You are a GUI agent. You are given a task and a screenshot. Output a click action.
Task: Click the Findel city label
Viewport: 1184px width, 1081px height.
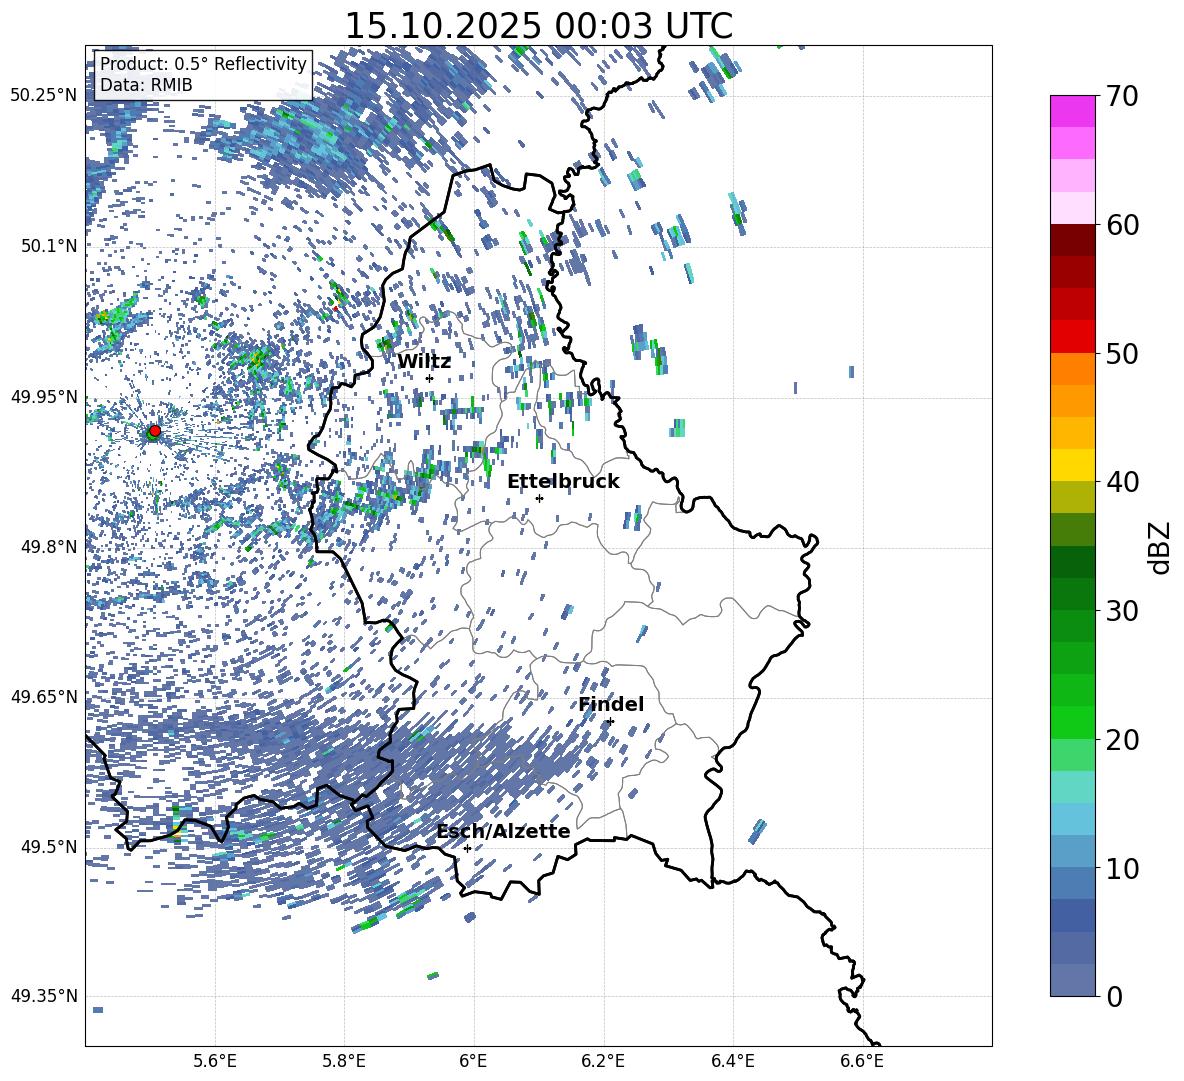[x=611, y=704]
